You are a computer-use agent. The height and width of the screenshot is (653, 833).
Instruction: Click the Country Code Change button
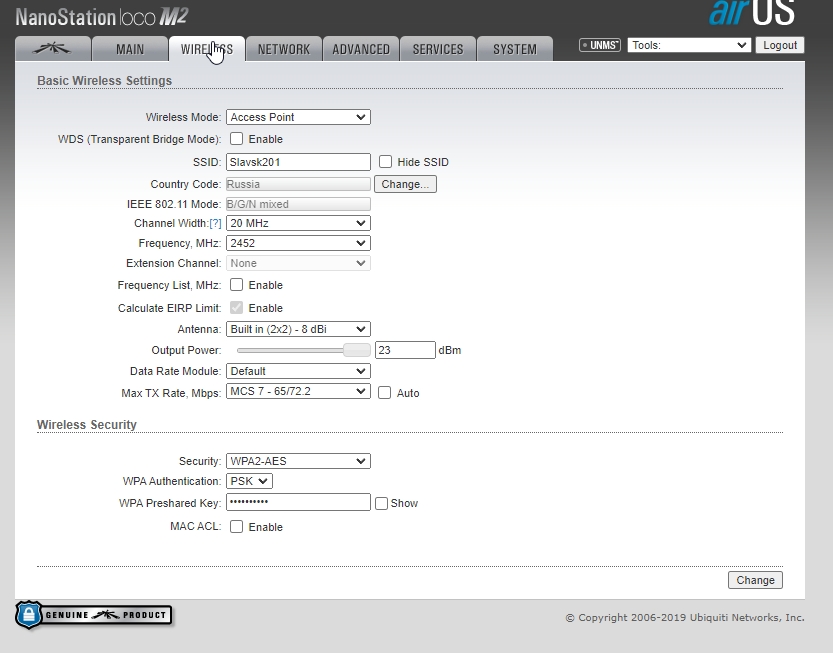(x=405, y=184)
